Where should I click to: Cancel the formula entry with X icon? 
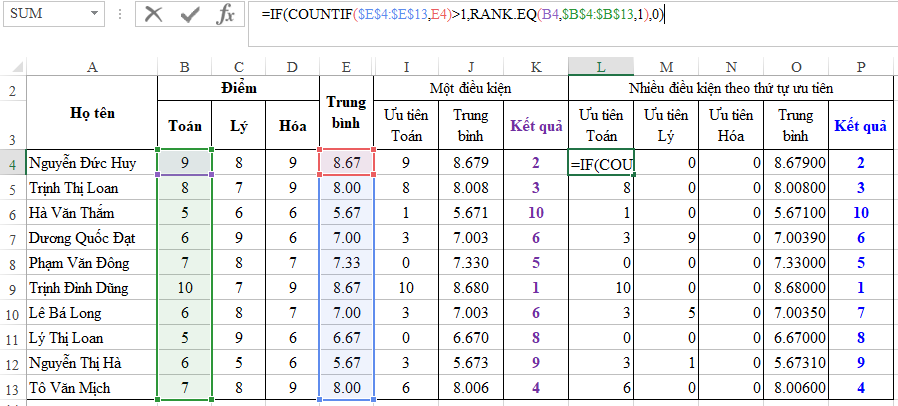[153, 14]
